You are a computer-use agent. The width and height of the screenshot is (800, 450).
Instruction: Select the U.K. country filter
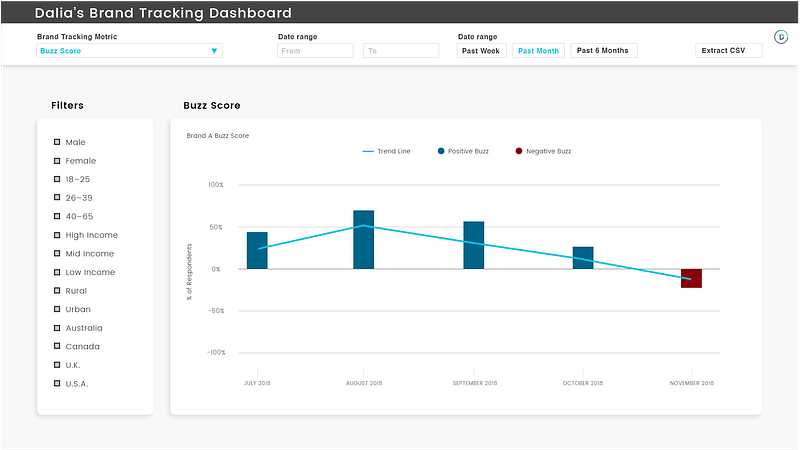point(57,365)
